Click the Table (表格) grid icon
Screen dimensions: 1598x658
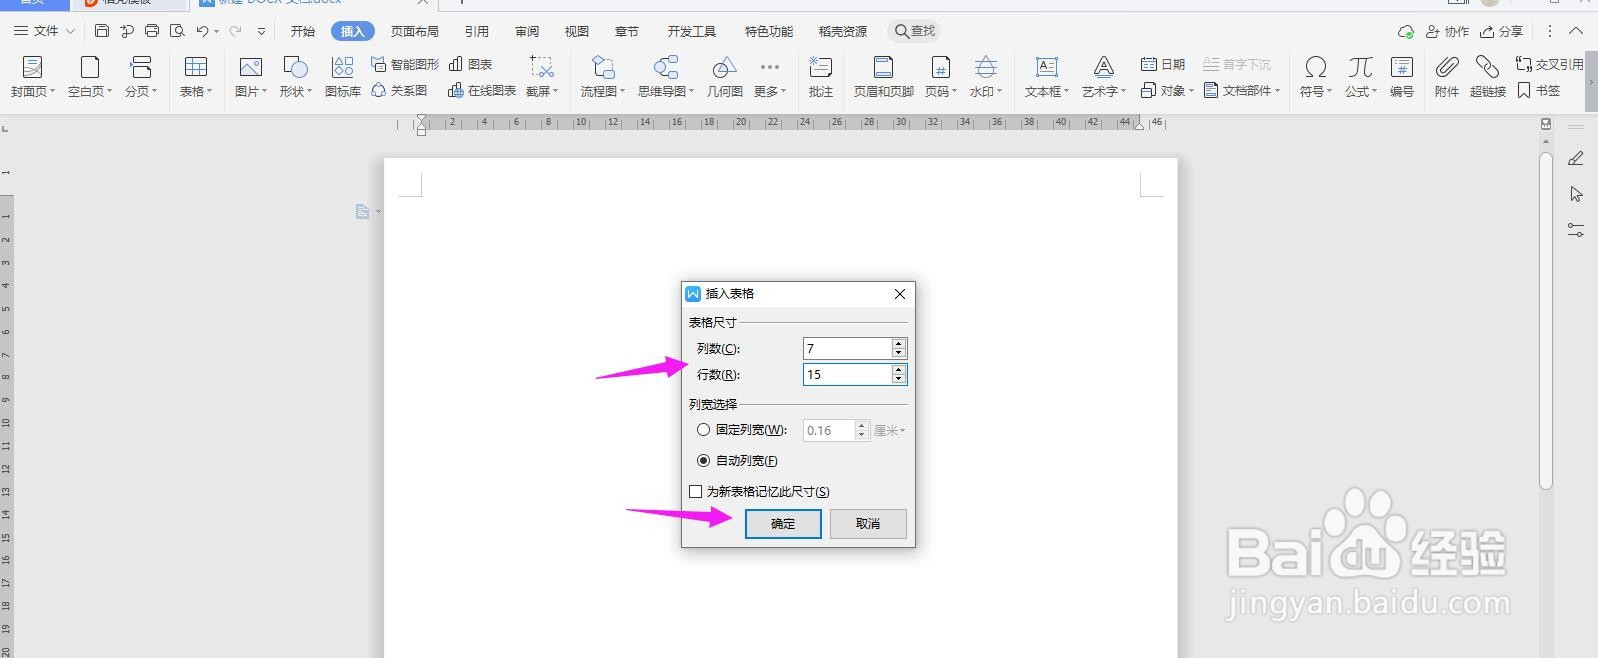196,67
